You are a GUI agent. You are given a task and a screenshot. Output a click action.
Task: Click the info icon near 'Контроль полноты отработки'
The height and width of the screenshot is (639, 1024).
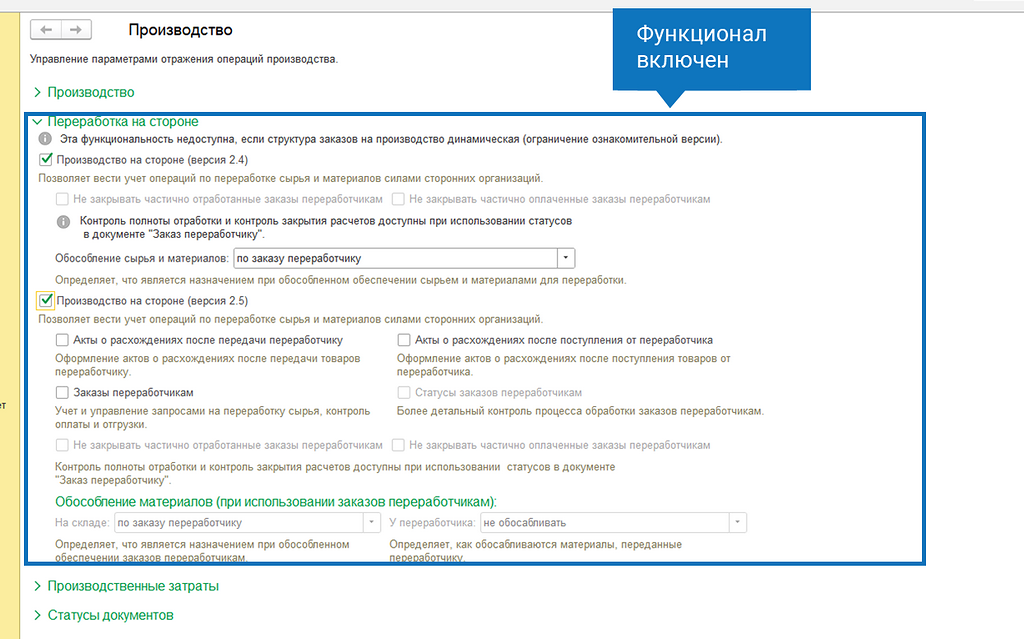coord(63,221)
